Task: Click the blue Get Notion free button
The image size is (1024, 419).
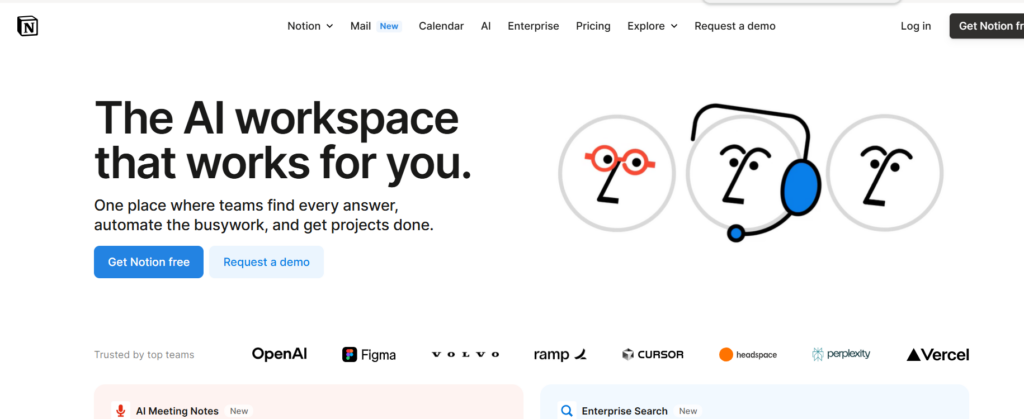Action: pyautogui.click(x=149, y=262)
